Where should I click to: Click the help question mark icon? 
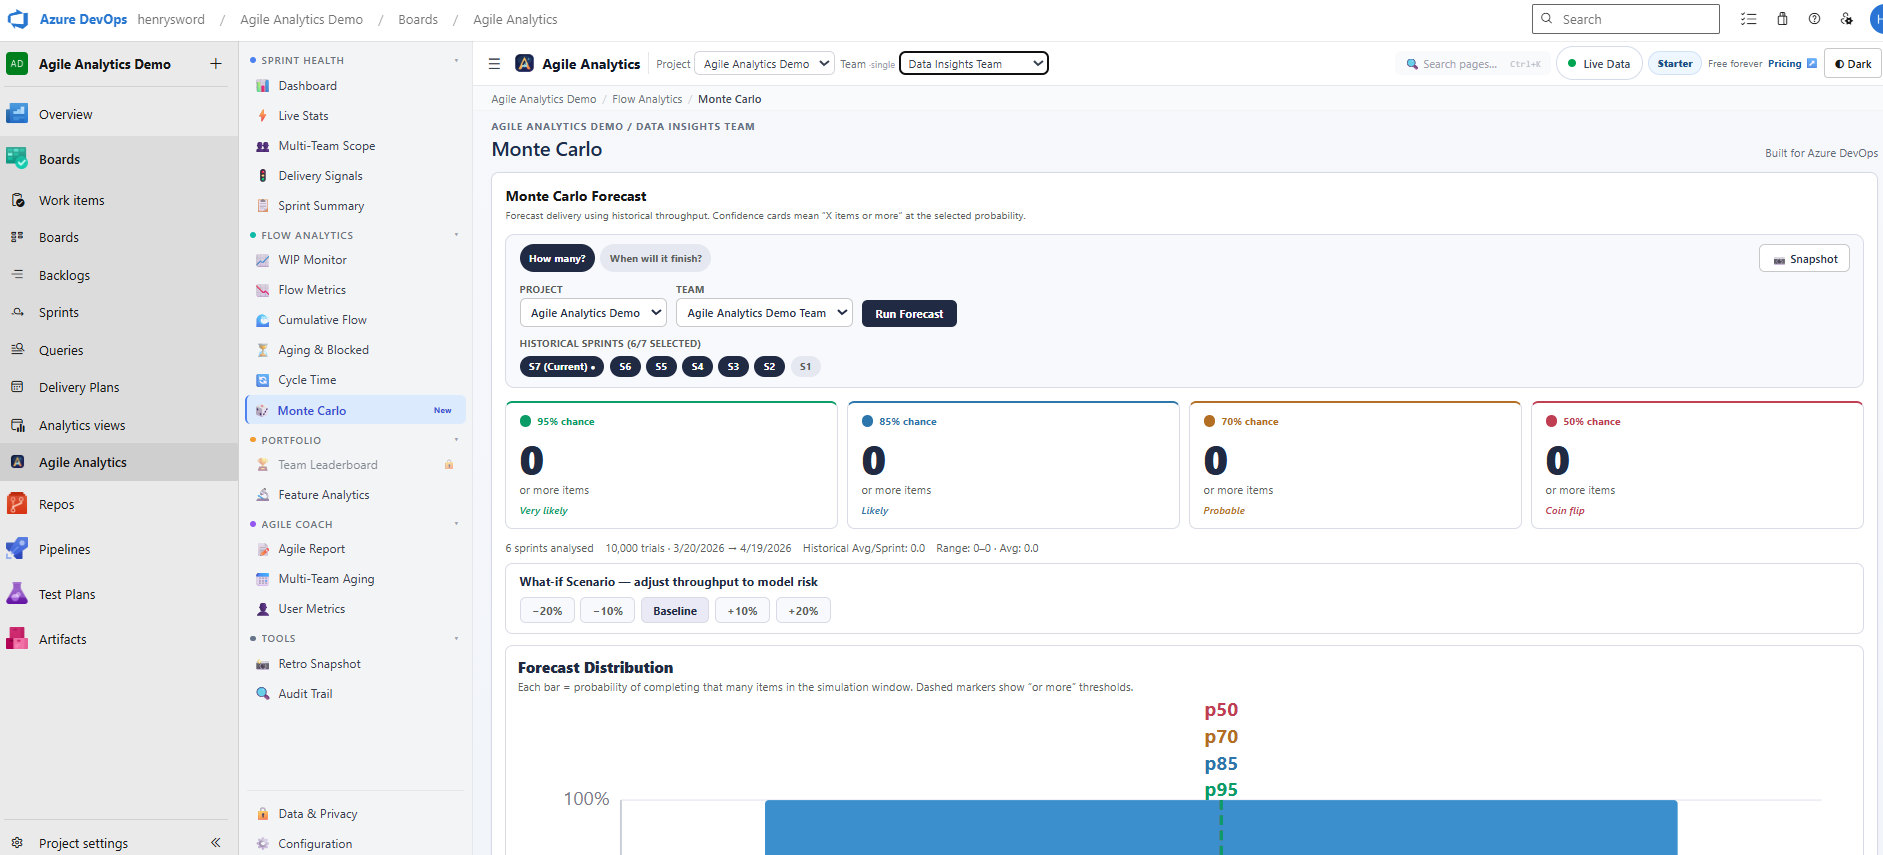[1814, 19]
